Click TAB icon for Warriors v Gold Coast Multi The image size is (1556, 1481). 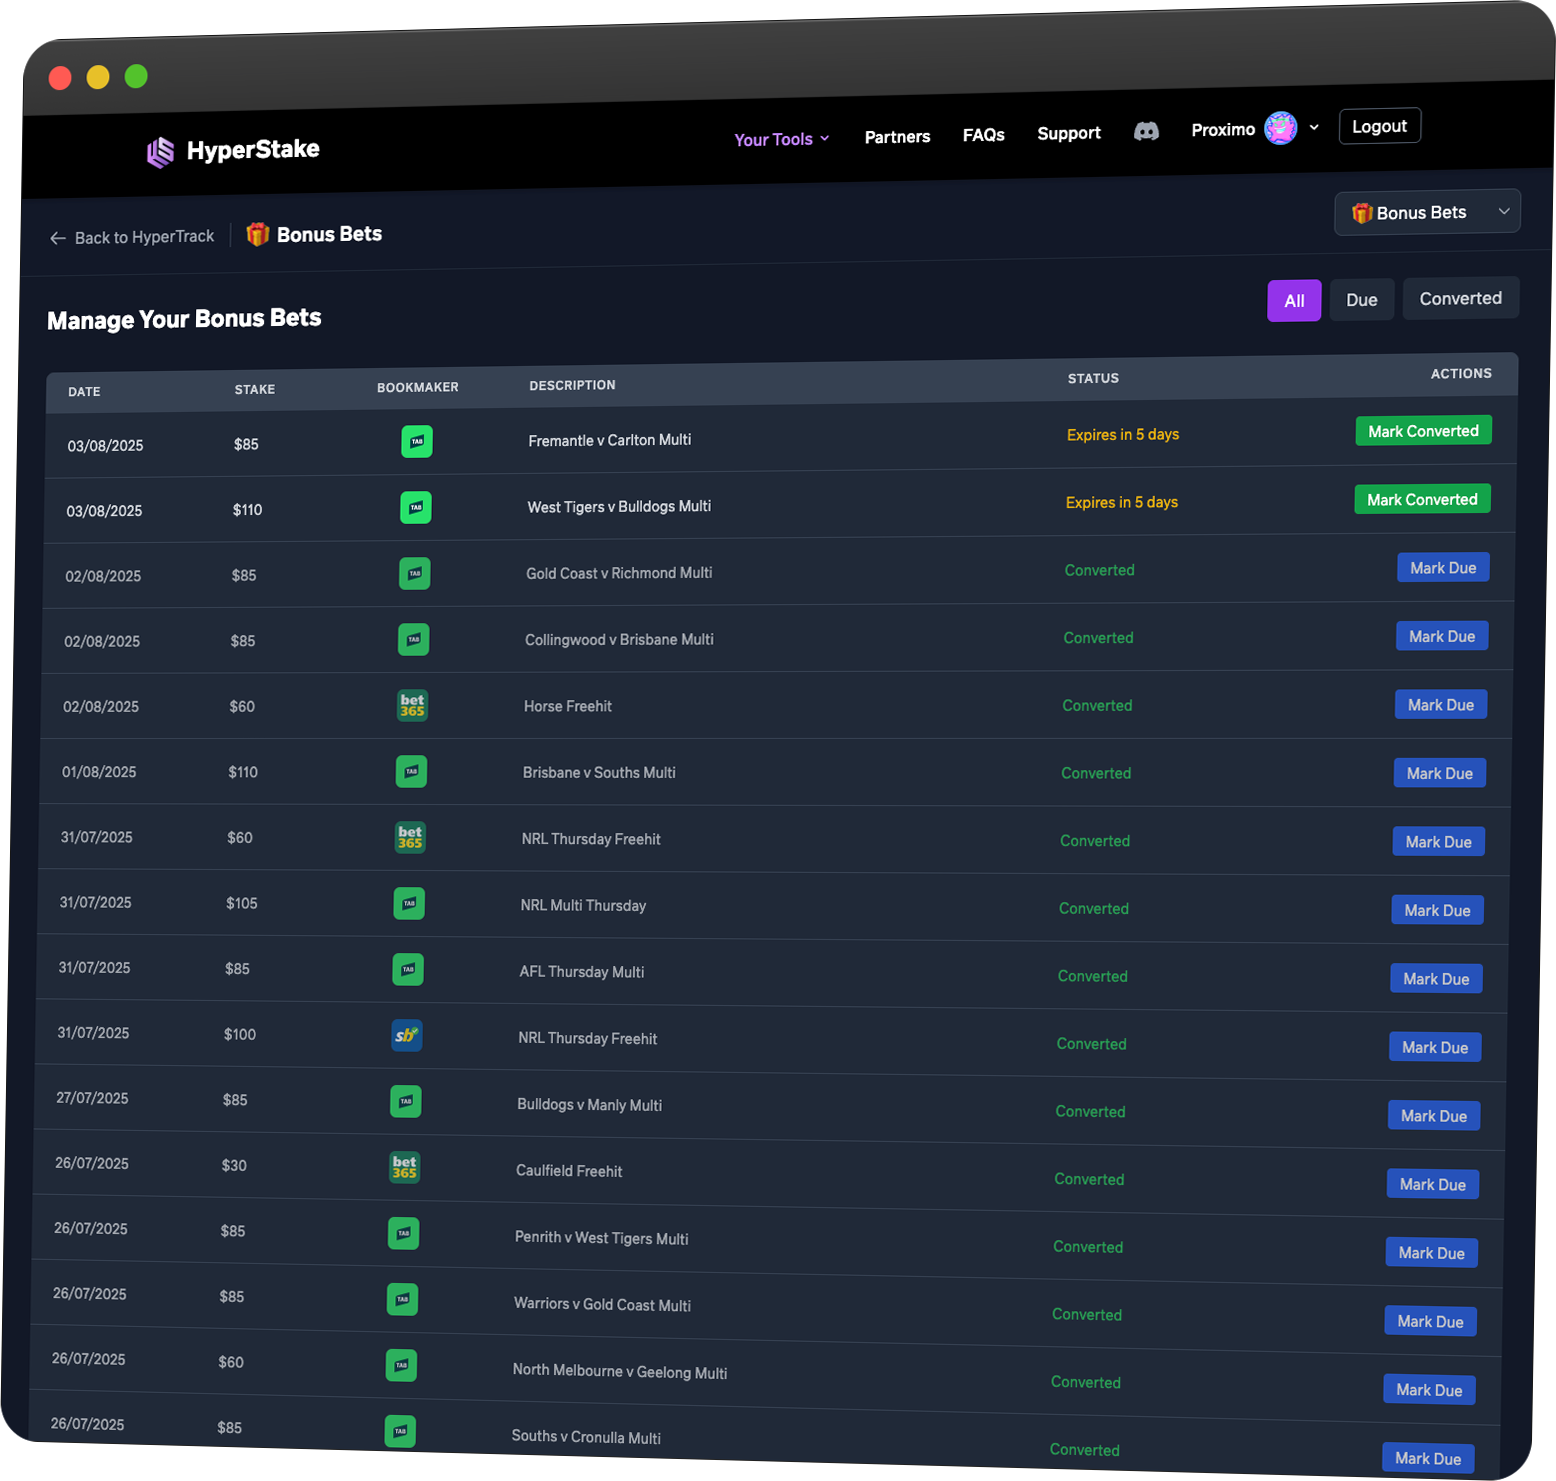(x=402, y=1299)
